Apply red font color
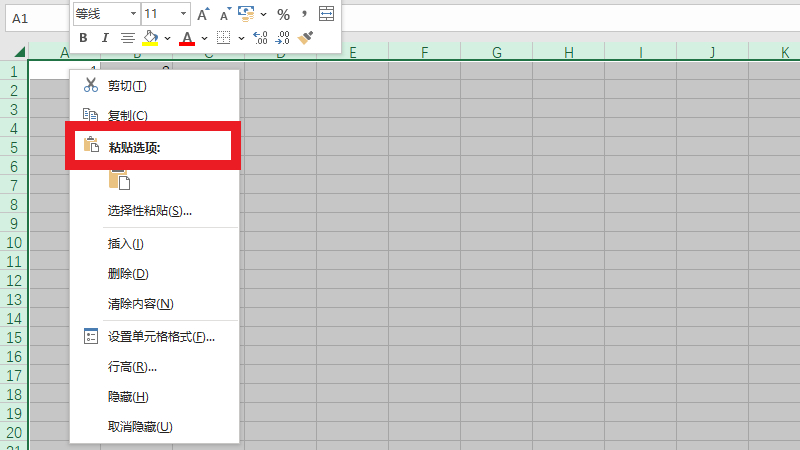This screenshot has width=800, height=450. coord(187,38)
